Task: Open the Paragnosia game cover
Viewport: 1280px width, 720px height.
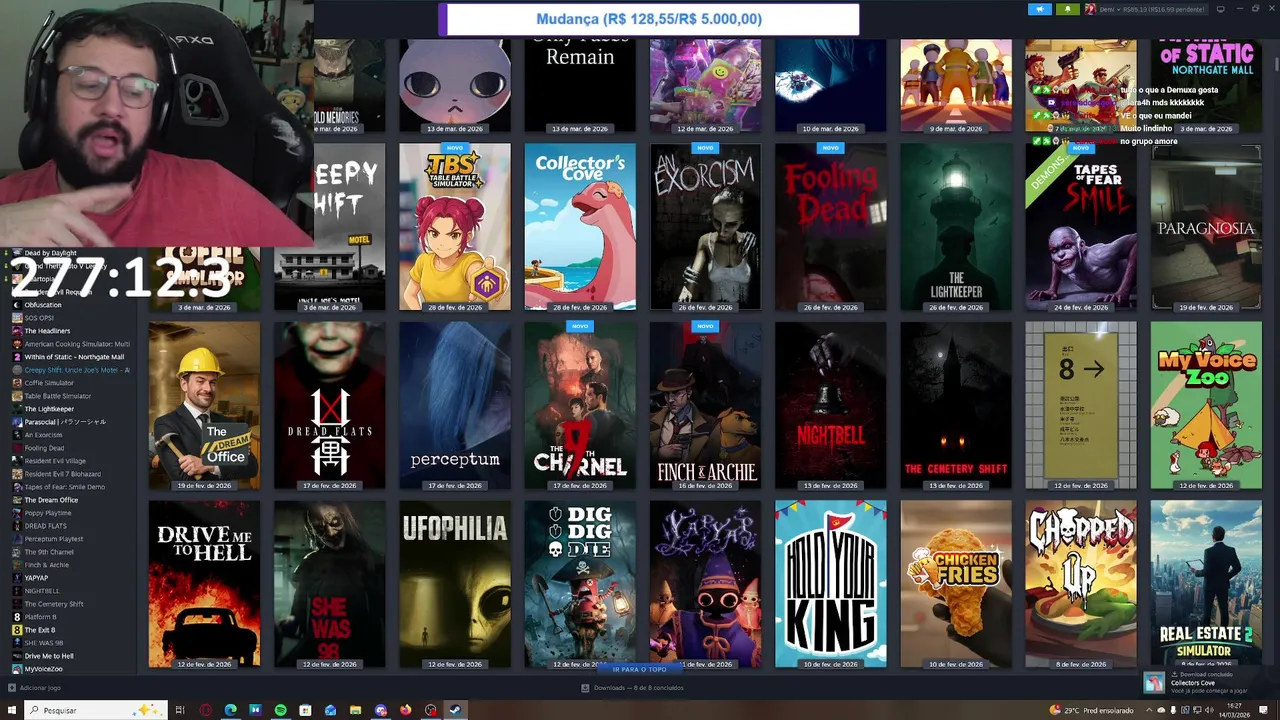Action: pos(1206,227)
